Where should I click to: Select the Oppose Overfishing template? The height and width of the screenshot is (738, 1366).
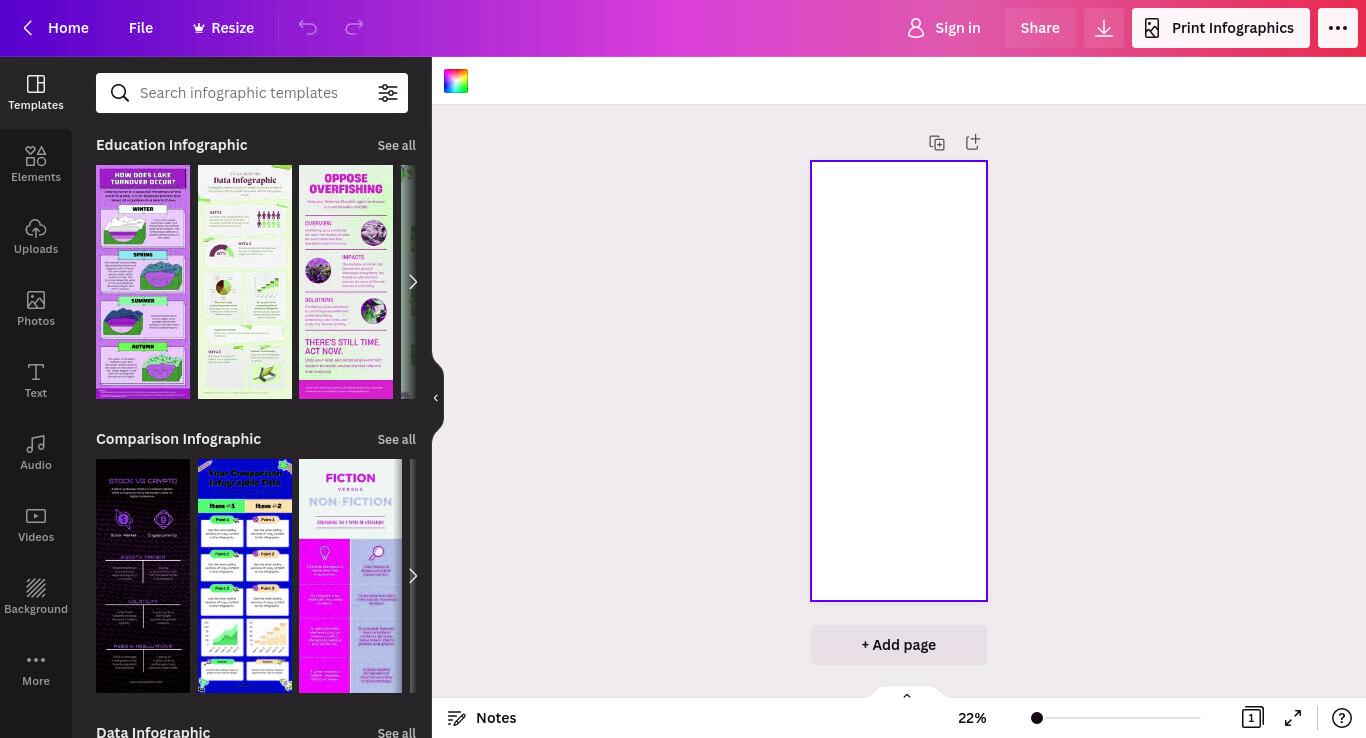pyautogui.click(x=346, y=282)
